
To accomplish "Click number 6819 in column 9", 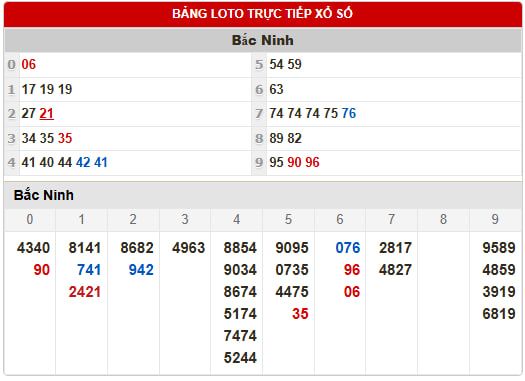I will (499, 314).
